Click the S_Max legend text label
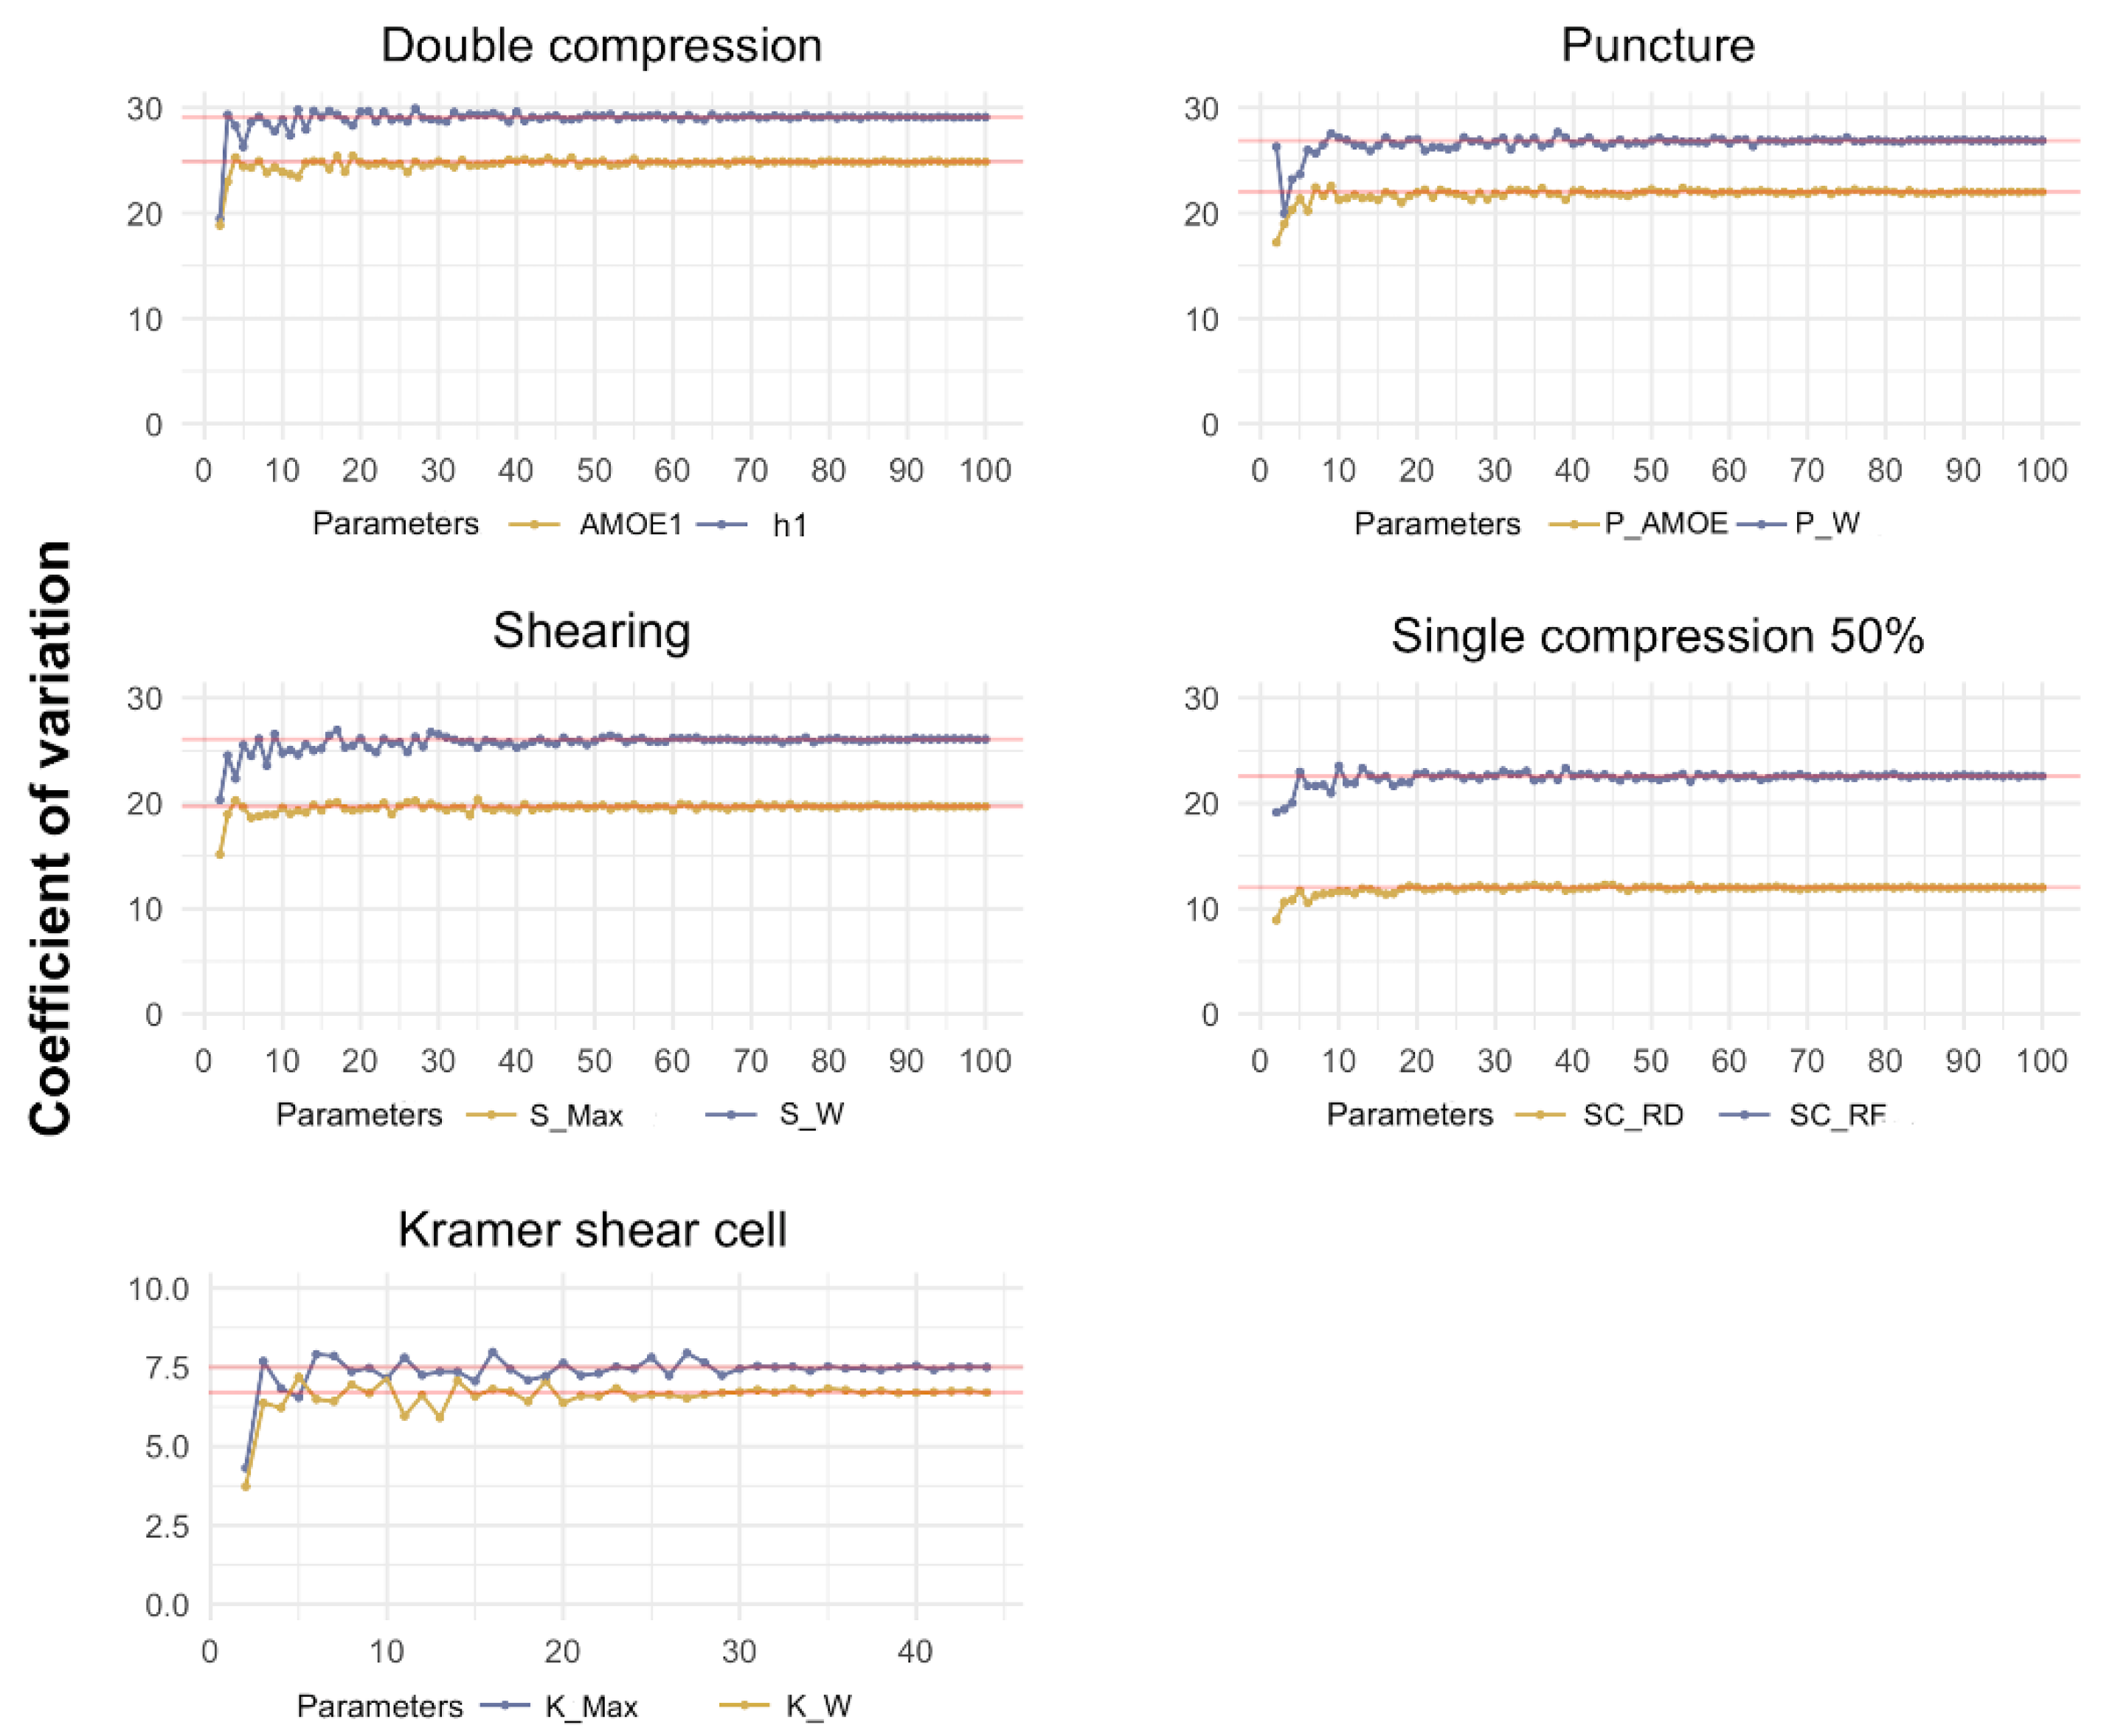This screenshot has height=1736, width=2101. (576, 1115)
